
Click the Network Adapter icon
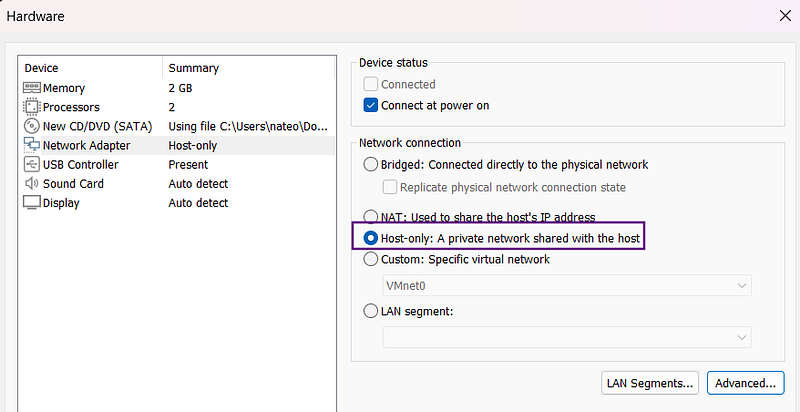point(31,145)
